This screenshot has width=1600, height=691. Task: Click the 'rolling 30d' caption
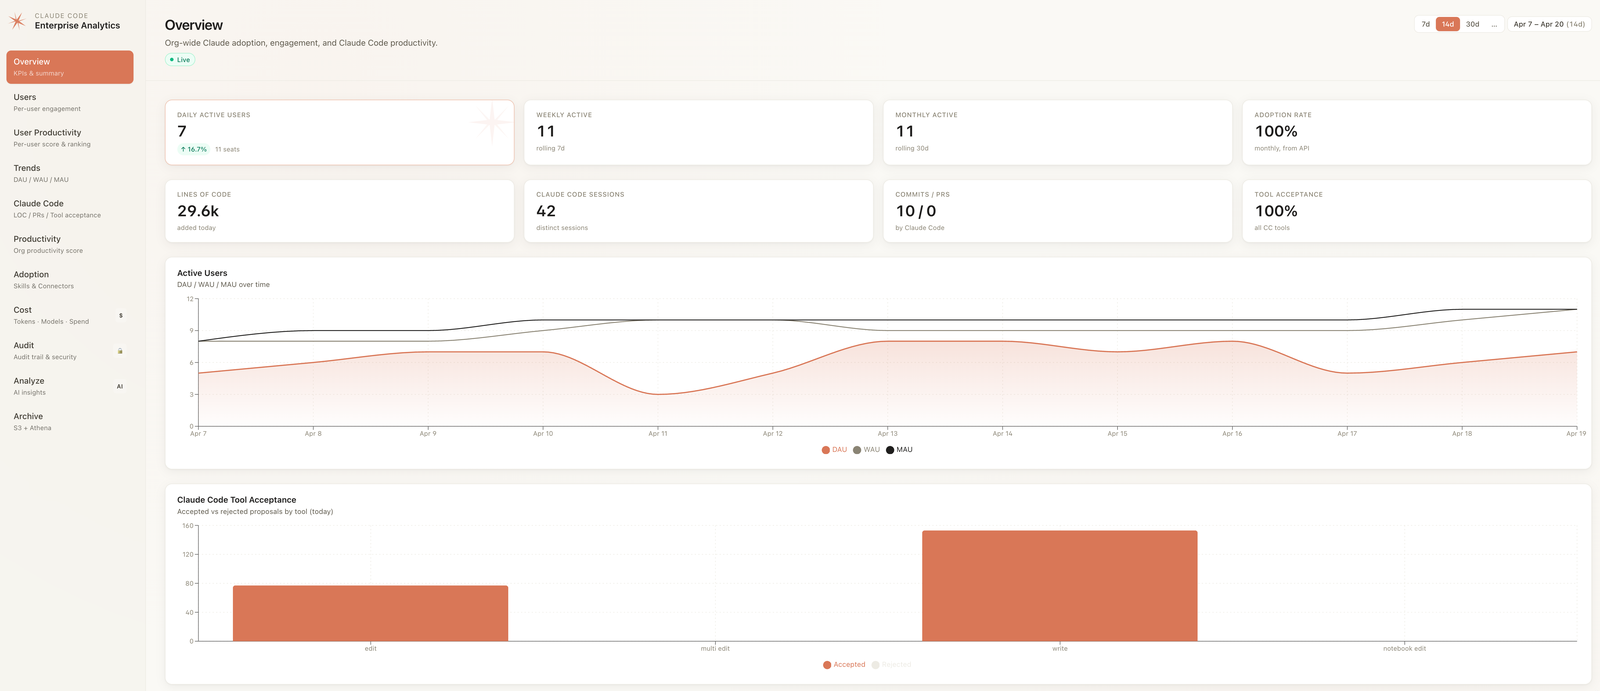[x=912, y=148]
